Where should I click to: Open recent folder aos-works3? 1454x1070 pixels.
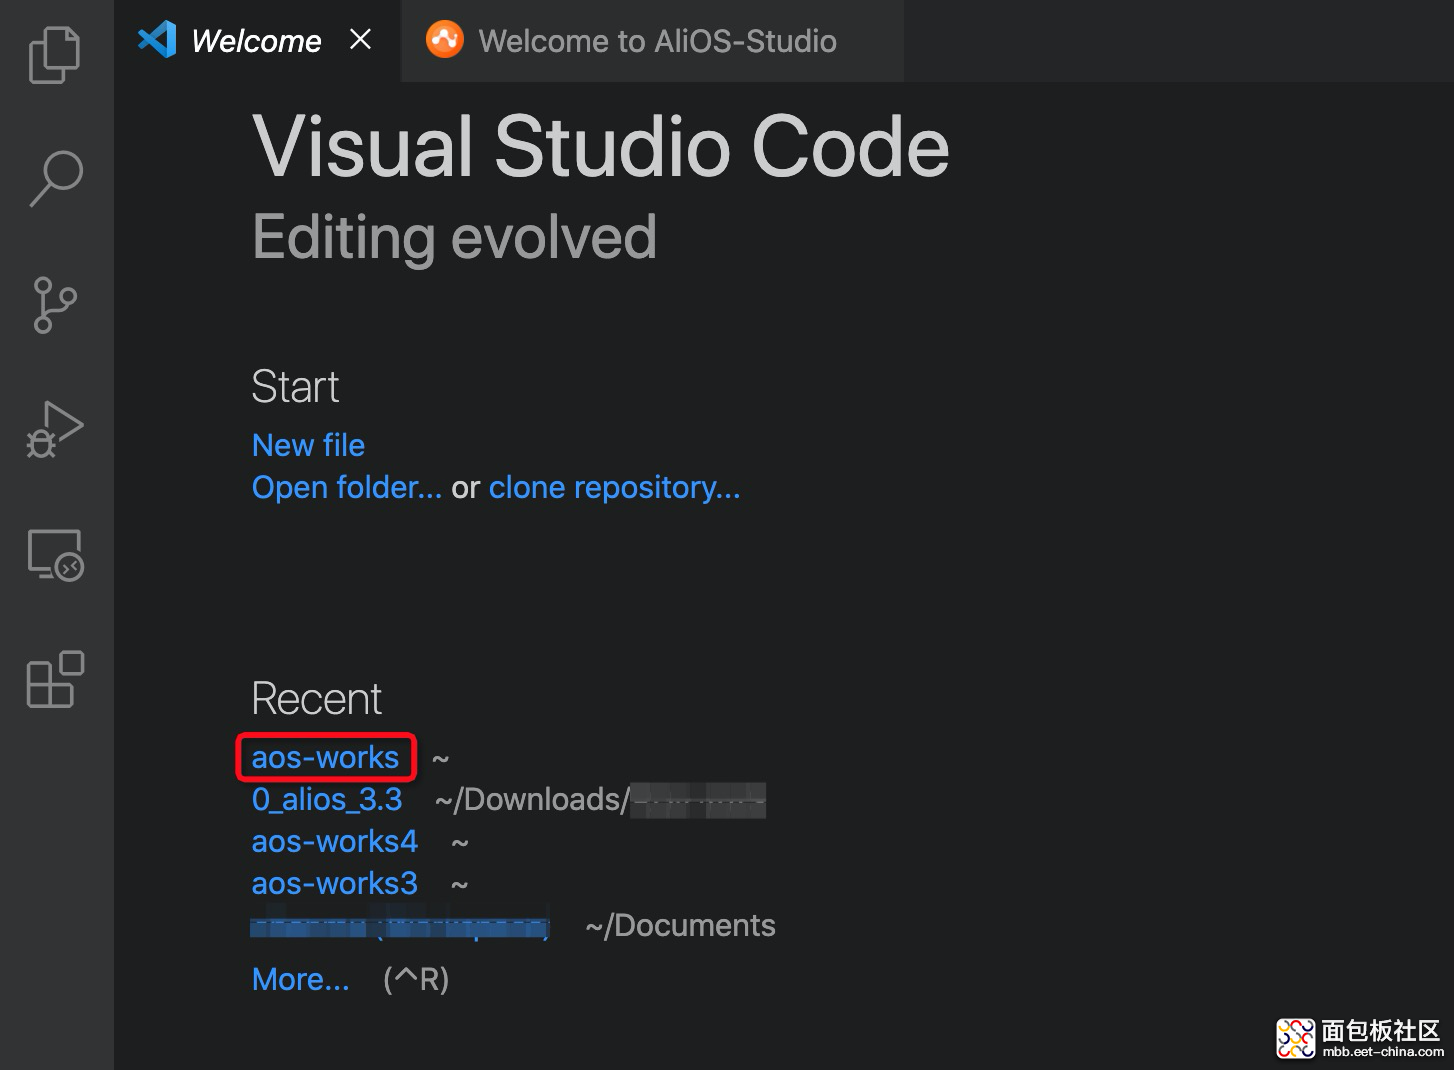pos(334,884)
